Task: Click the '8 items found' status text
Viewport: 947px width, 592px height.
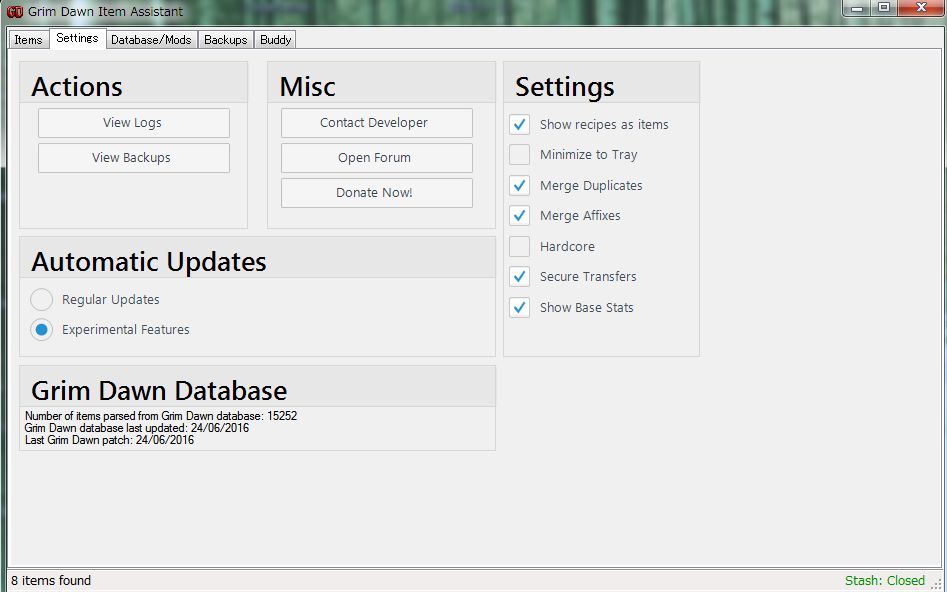Action: [51, 581]
